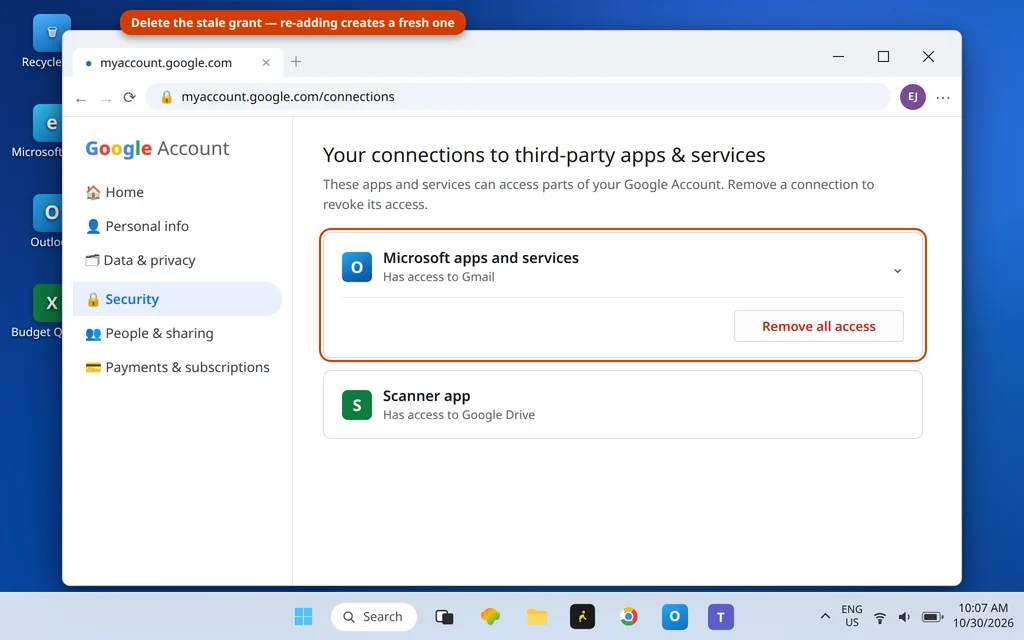This screenshot has width=1024, height=640.
Task: Open the Wi-Fi network tray icon
Action: tap(880, 617)
